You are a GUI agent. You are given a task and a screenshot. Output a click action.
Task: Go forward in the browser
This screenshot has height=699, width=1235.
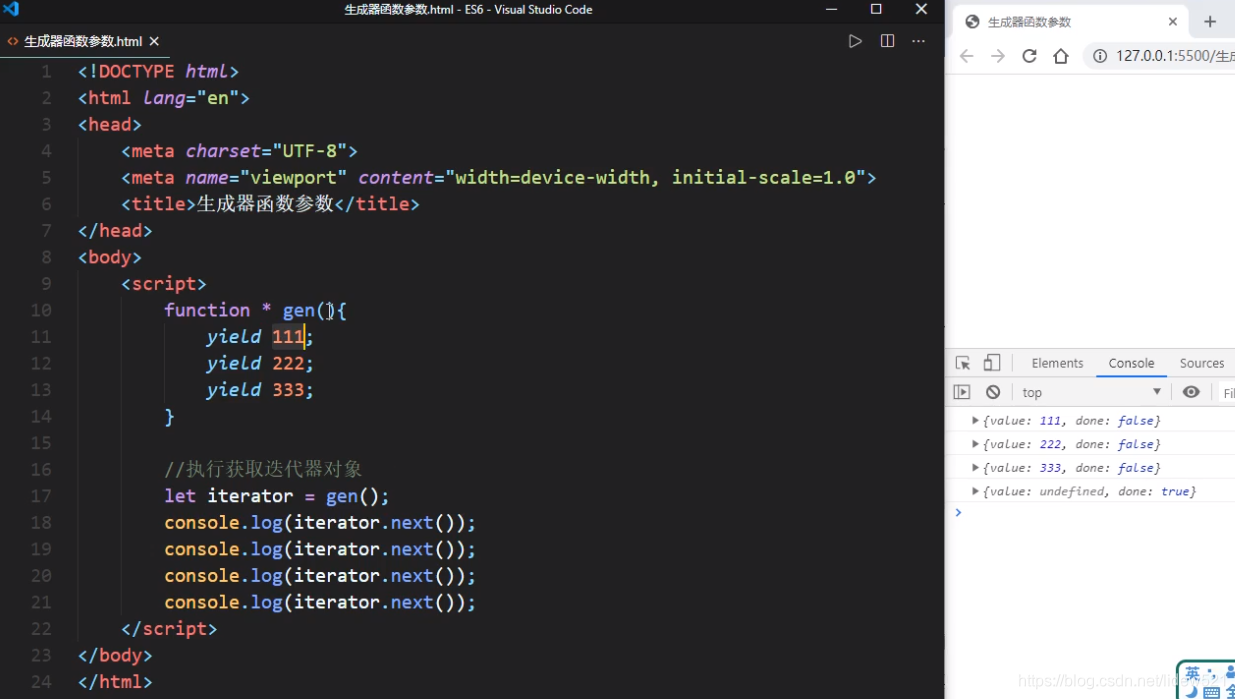point(998,56)
